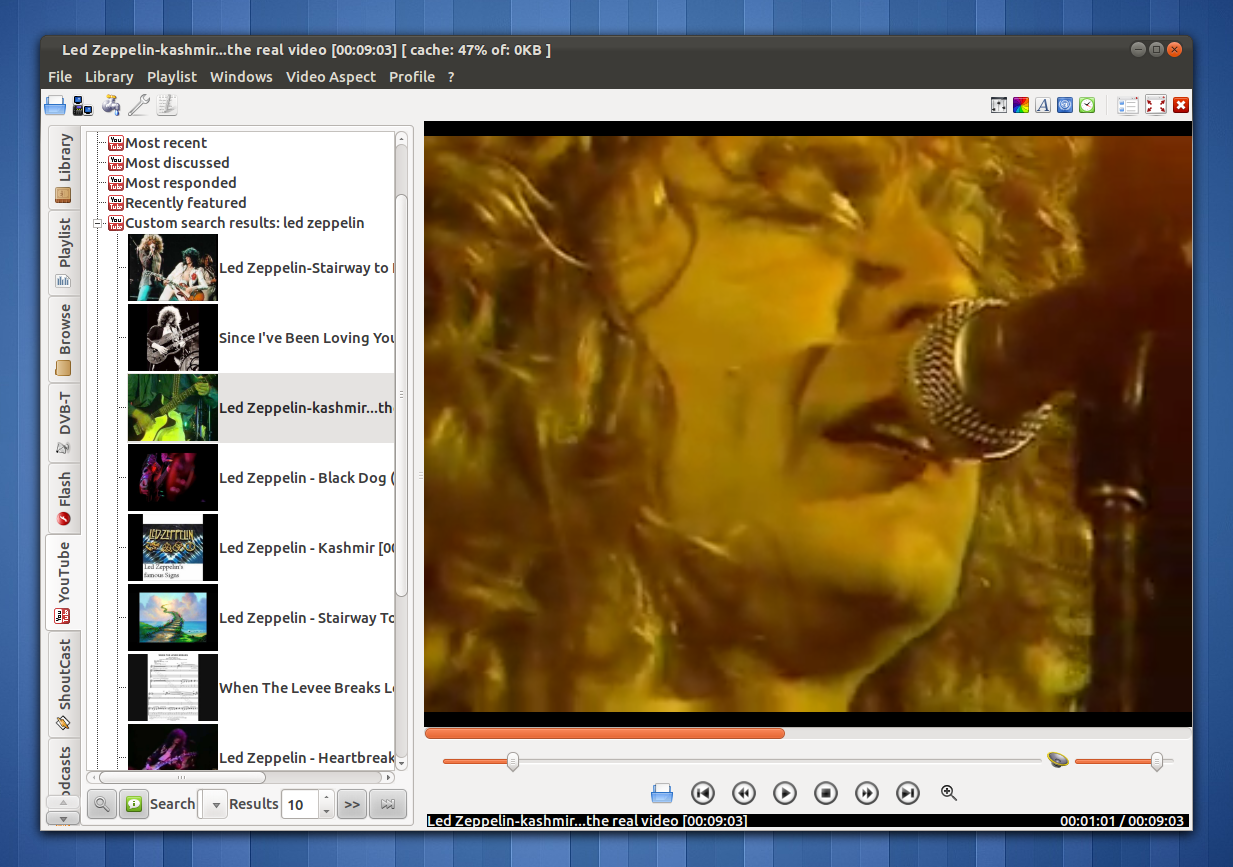Go to next results page with >> button
This screenshot has width=1233, height=867.
tap(351, 804)
